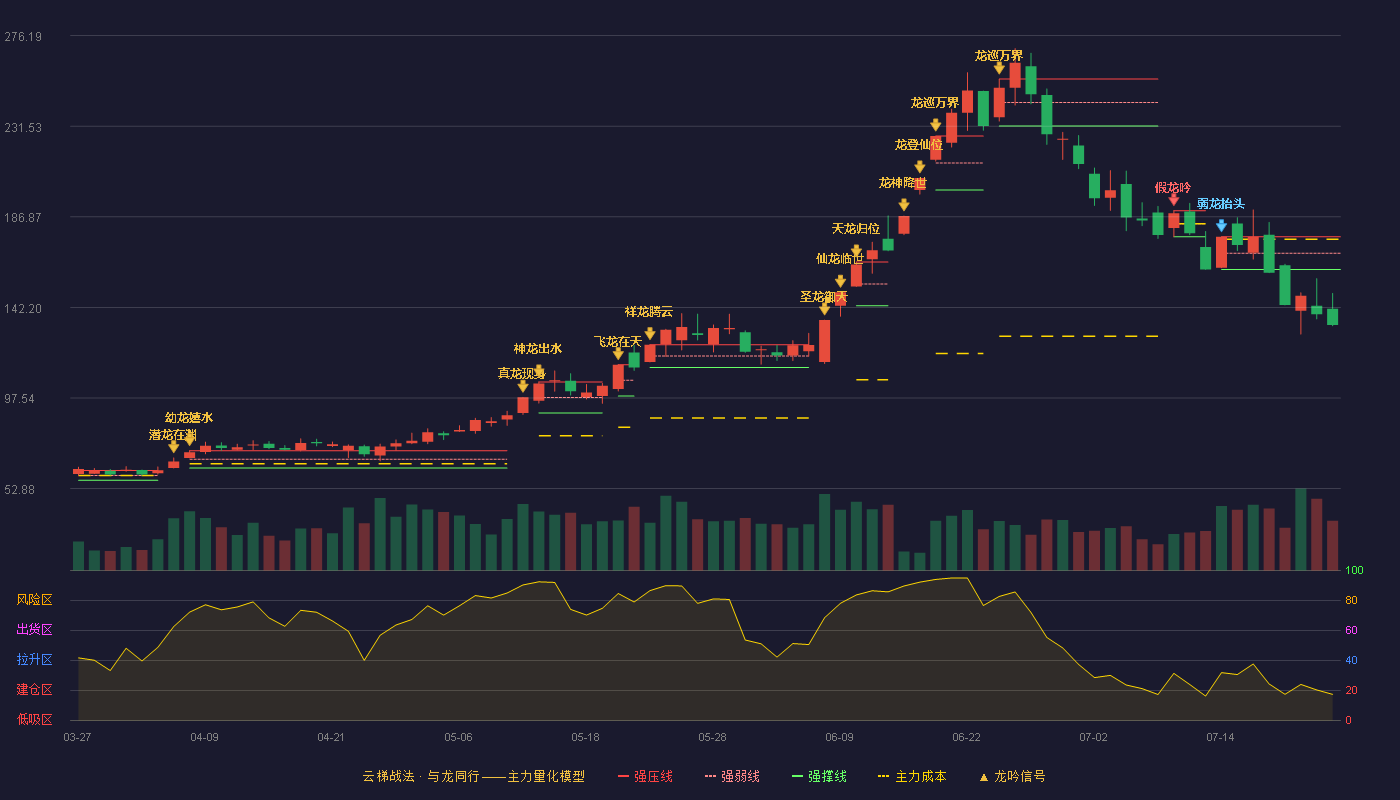Click the 风险区 zone label
1400x800 pixels.
coord(34,600)
